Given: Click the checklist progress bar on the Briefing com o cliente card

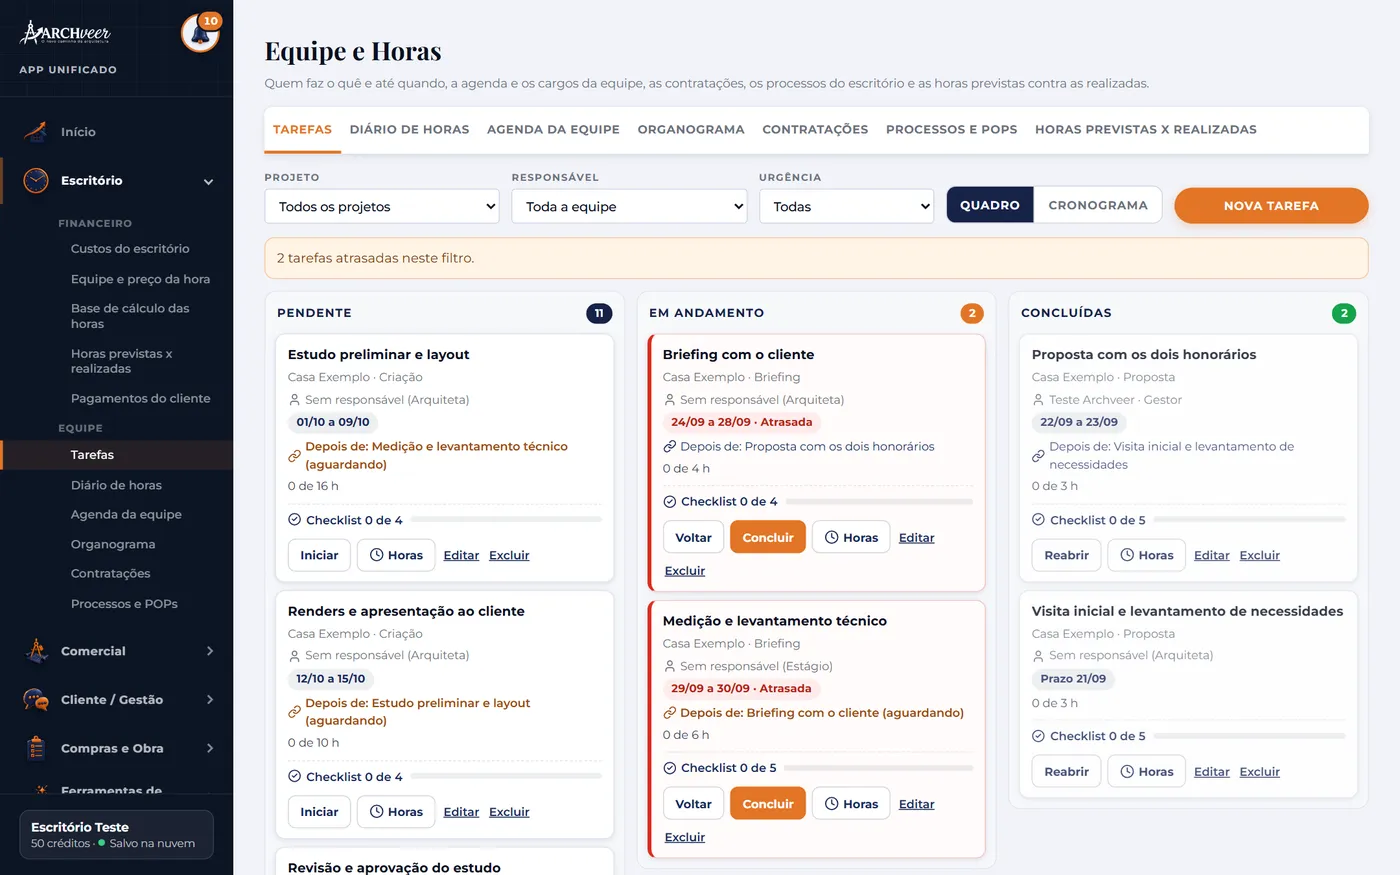Looking at the screenshot, I should 879,502.
